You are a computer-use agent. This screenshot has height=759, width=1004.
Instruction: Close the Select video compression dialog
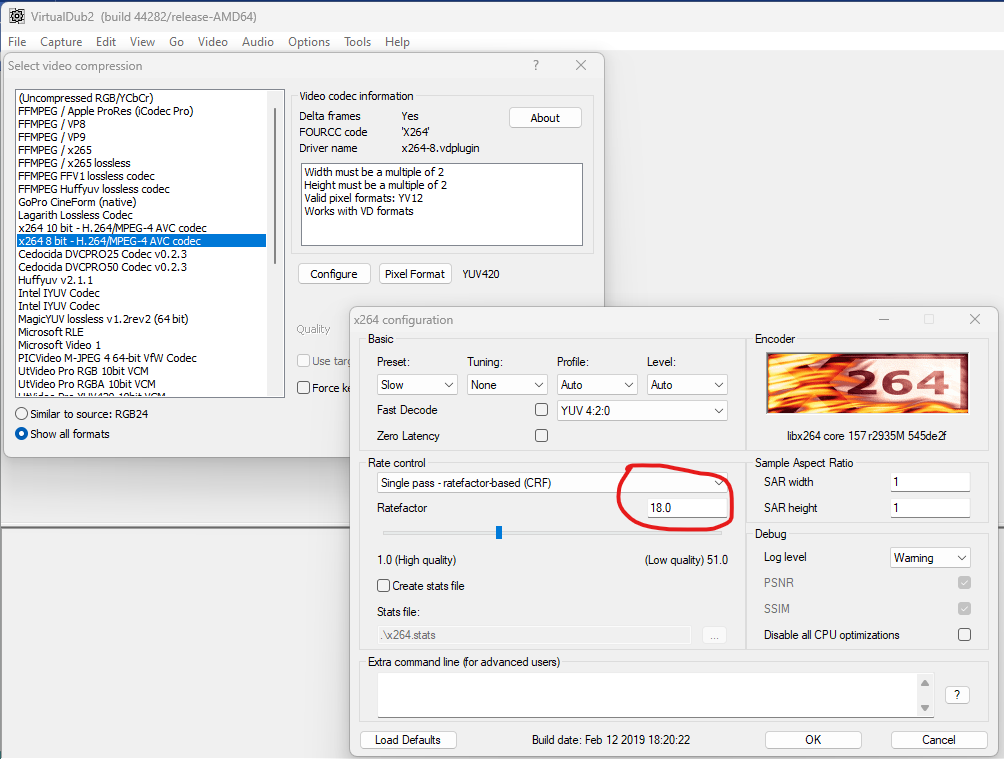[x=581, y=65]
